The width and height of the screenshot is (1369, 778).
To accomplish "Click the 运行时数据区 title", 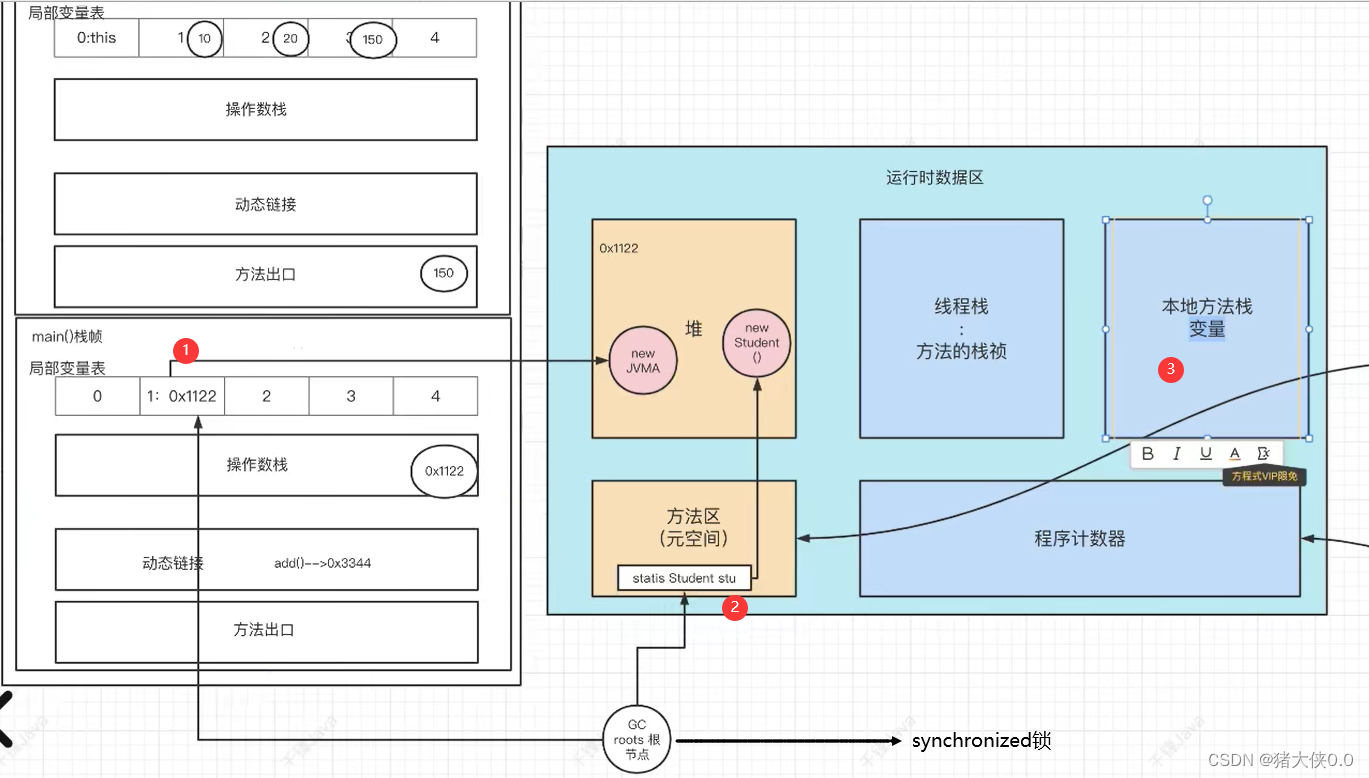I will click(935, 177).
